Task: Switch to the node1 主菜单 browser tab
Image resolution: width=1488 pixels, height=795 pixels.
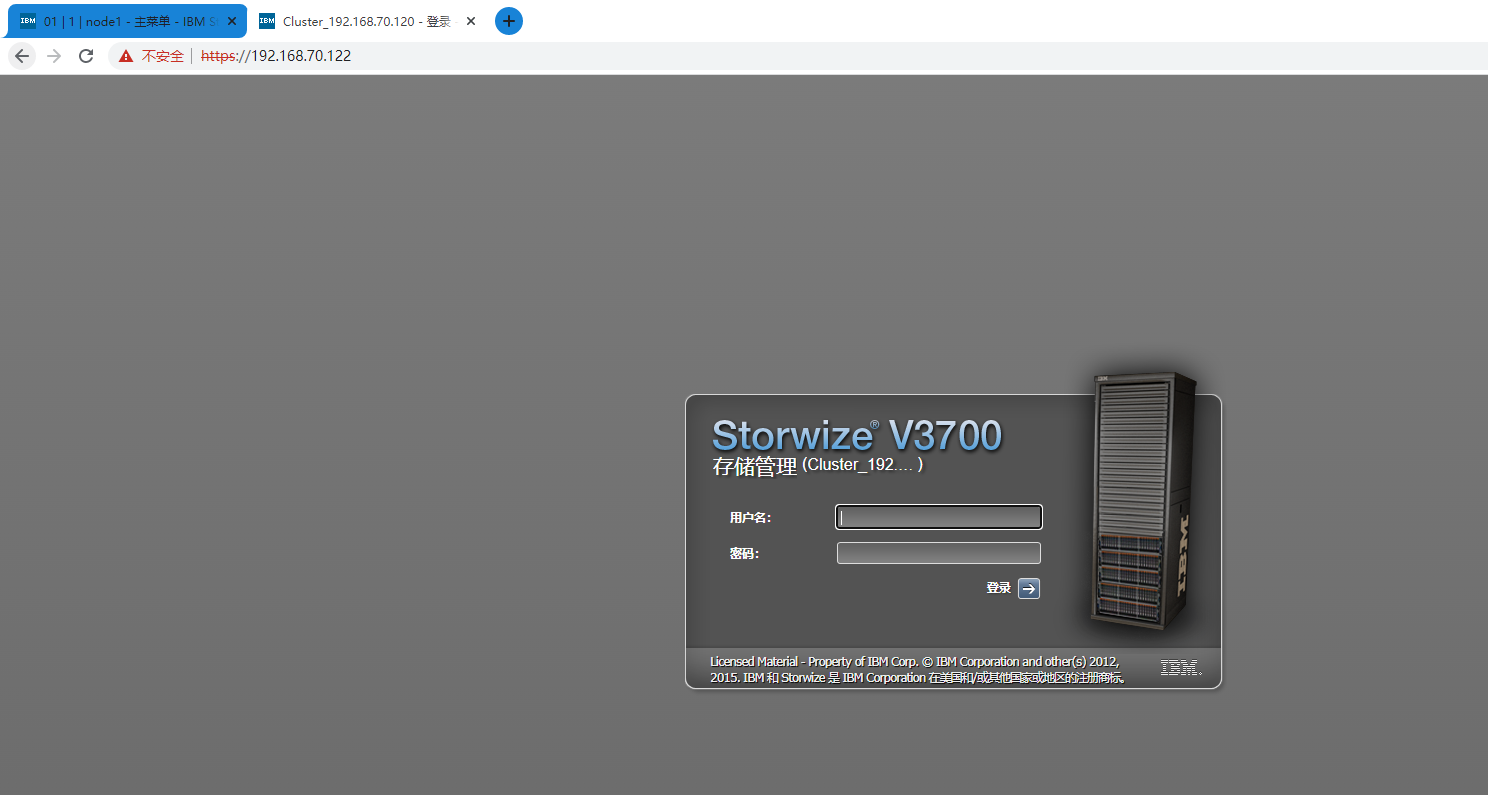Action: 126,21
